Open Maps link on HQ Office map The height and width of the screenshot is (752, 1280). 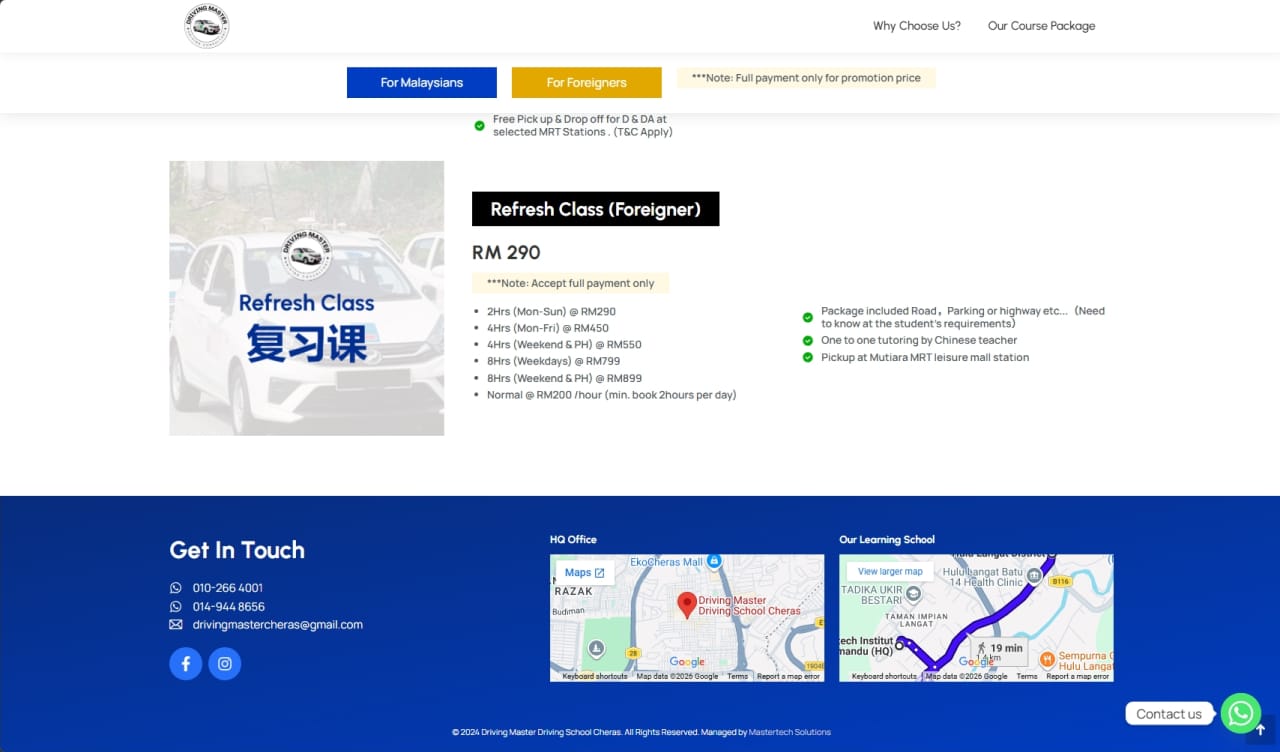pyautogui.click(x=585, y=573)
